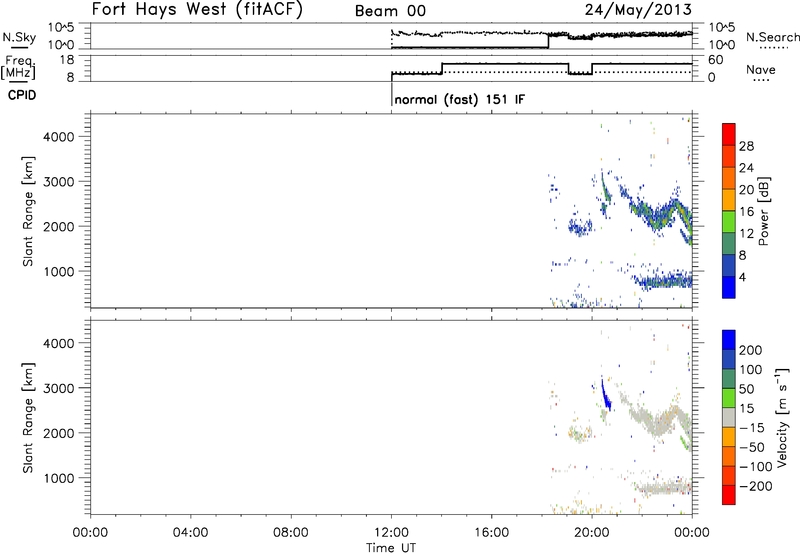Click the gray -15 to 15 velocity swatch
This screenshot has height=554, width=800.
(x=729, y=417)
